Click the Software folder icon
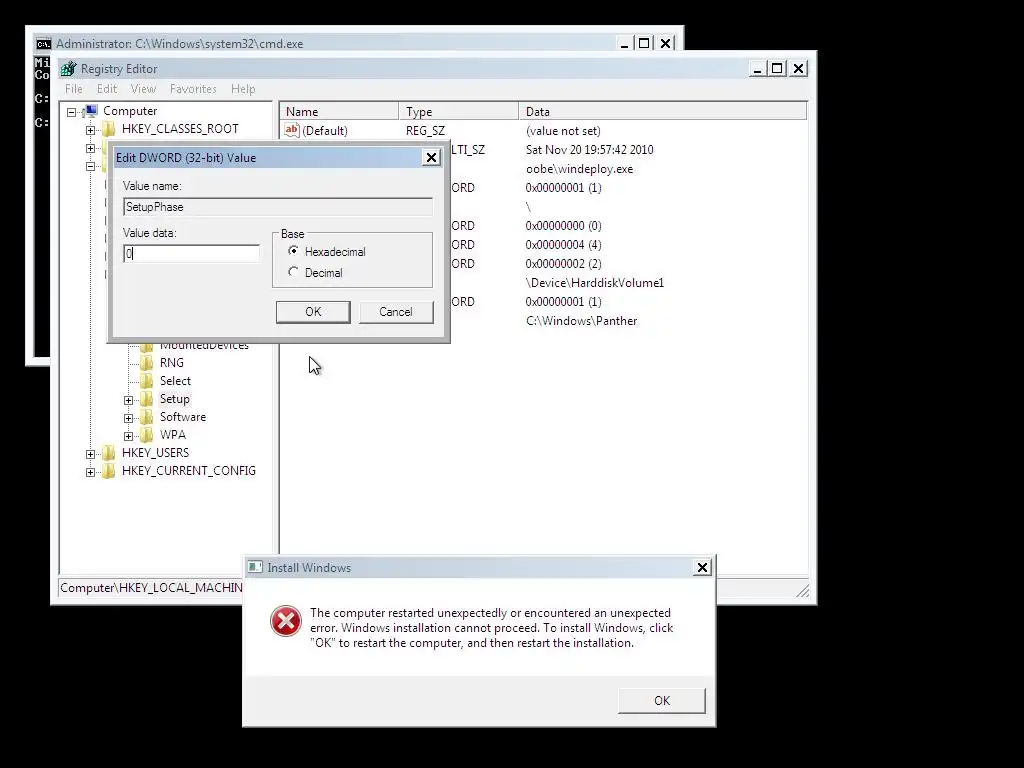 pyautogui.click(x=147, y=417)
